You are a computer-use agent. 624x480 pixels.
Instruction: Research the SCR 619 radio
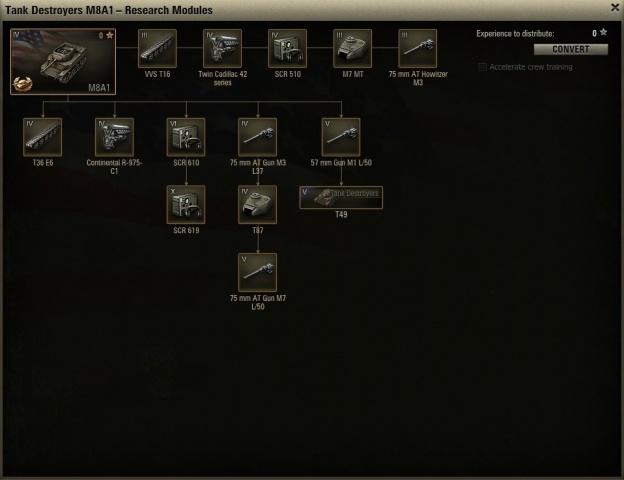coord(186,205)
